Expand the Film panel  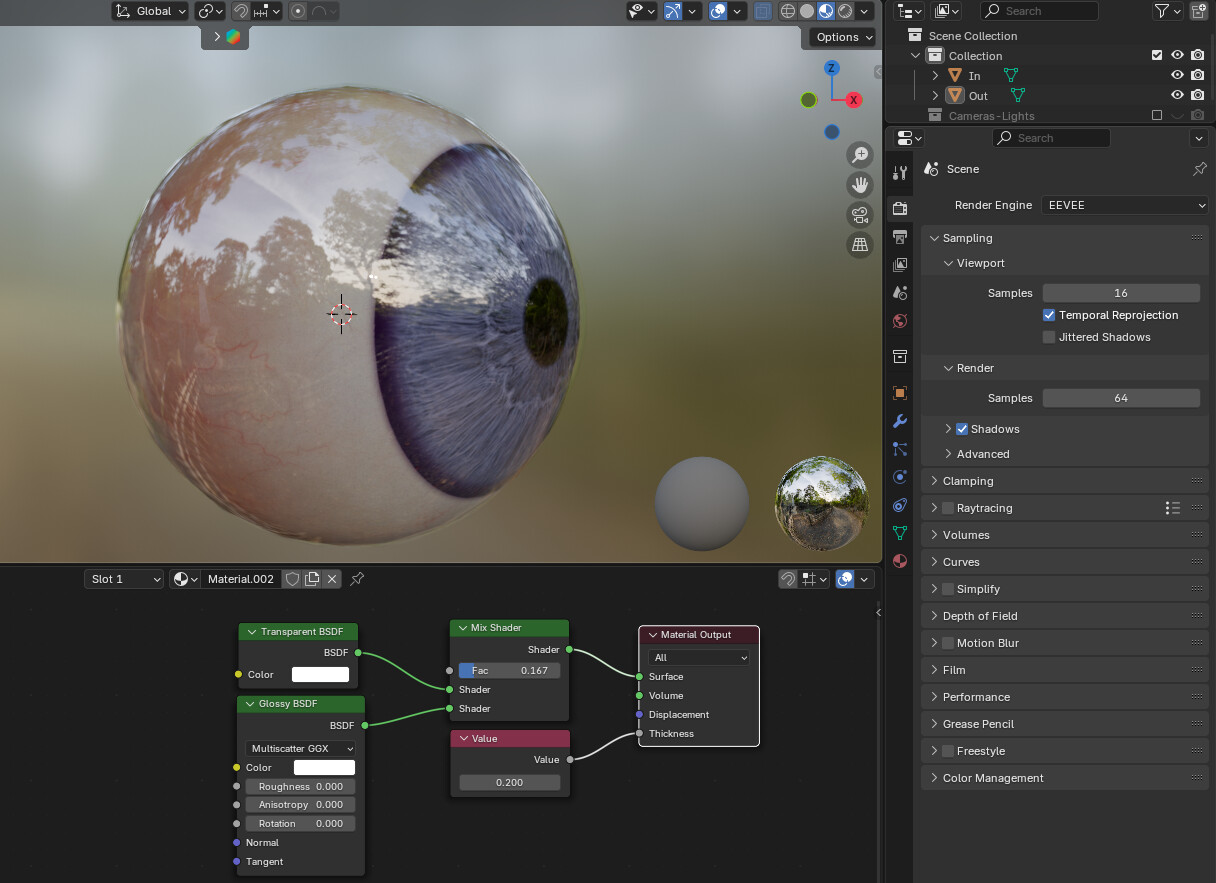(x=934, y=670)
